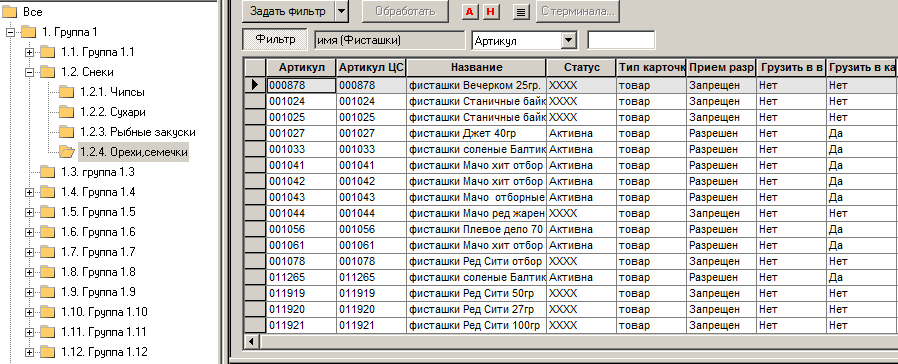Click 'Артикул ЦС' cell '001027'
The width and height of the screenshot is (898, 364).
tap(372, 133)
